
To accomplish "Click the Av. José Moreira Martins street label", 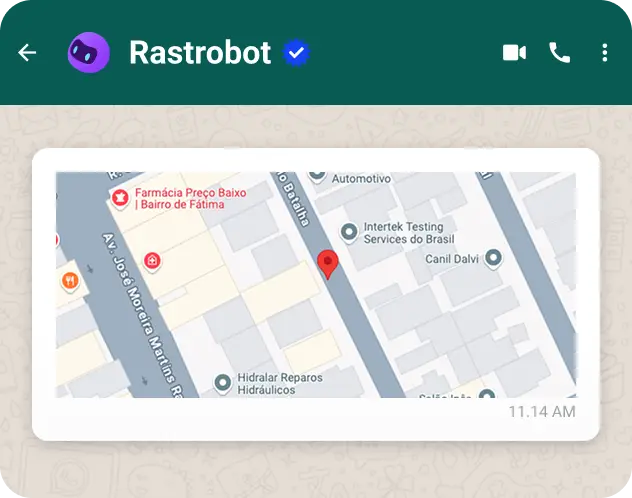I will [x=143, y=315].
